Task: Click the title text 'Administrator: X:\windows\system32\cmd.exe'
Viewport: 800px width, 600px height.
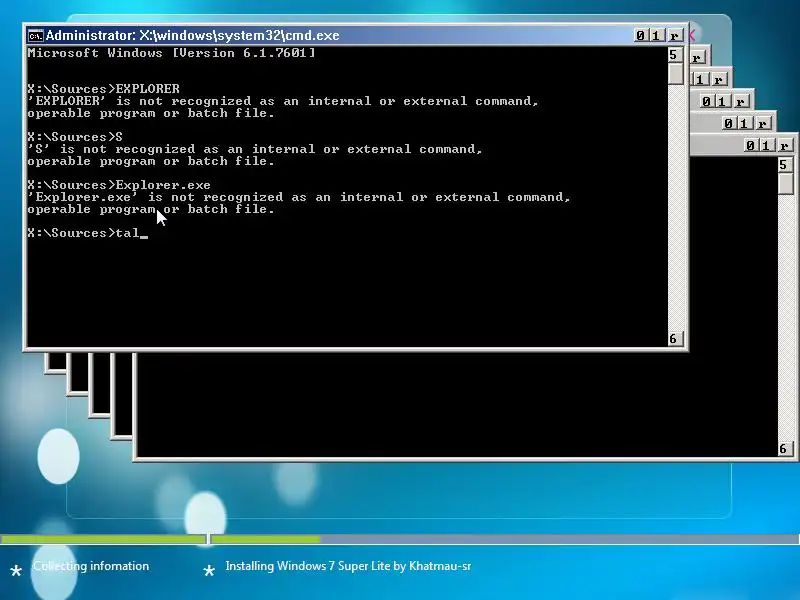Action: [x=192, y=36]
